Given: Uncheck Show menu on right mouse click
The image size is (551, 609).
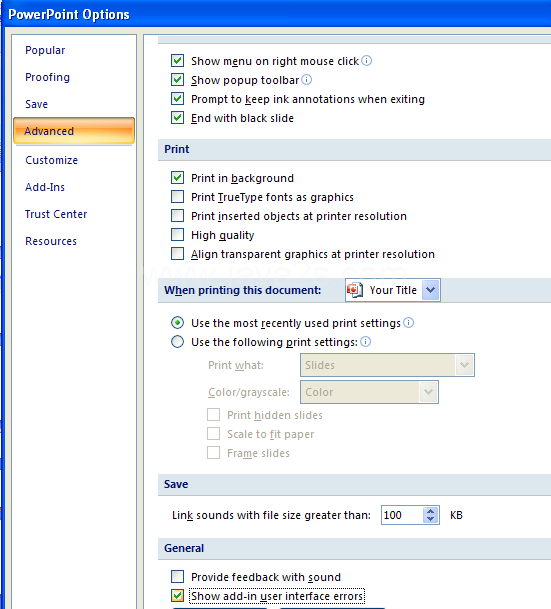Looking at the screenshot, I should [177, 61].
